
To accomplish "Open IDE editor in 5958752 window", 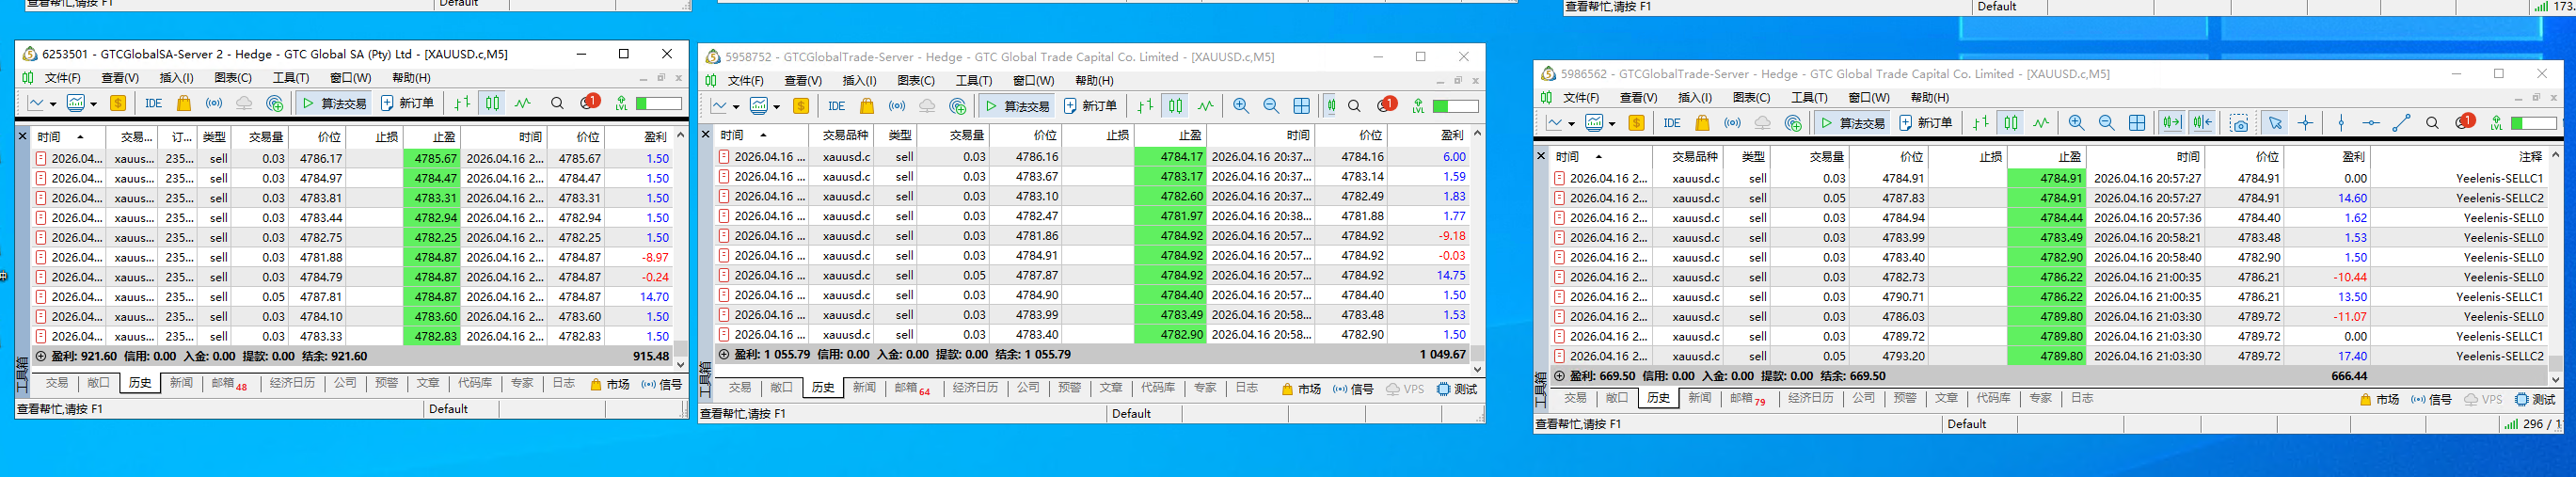I will coord(836,106).
